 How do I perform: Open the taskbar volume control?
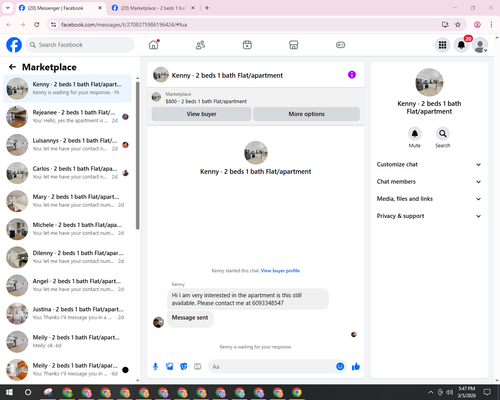pyautogui.click(x=450, y=392)
